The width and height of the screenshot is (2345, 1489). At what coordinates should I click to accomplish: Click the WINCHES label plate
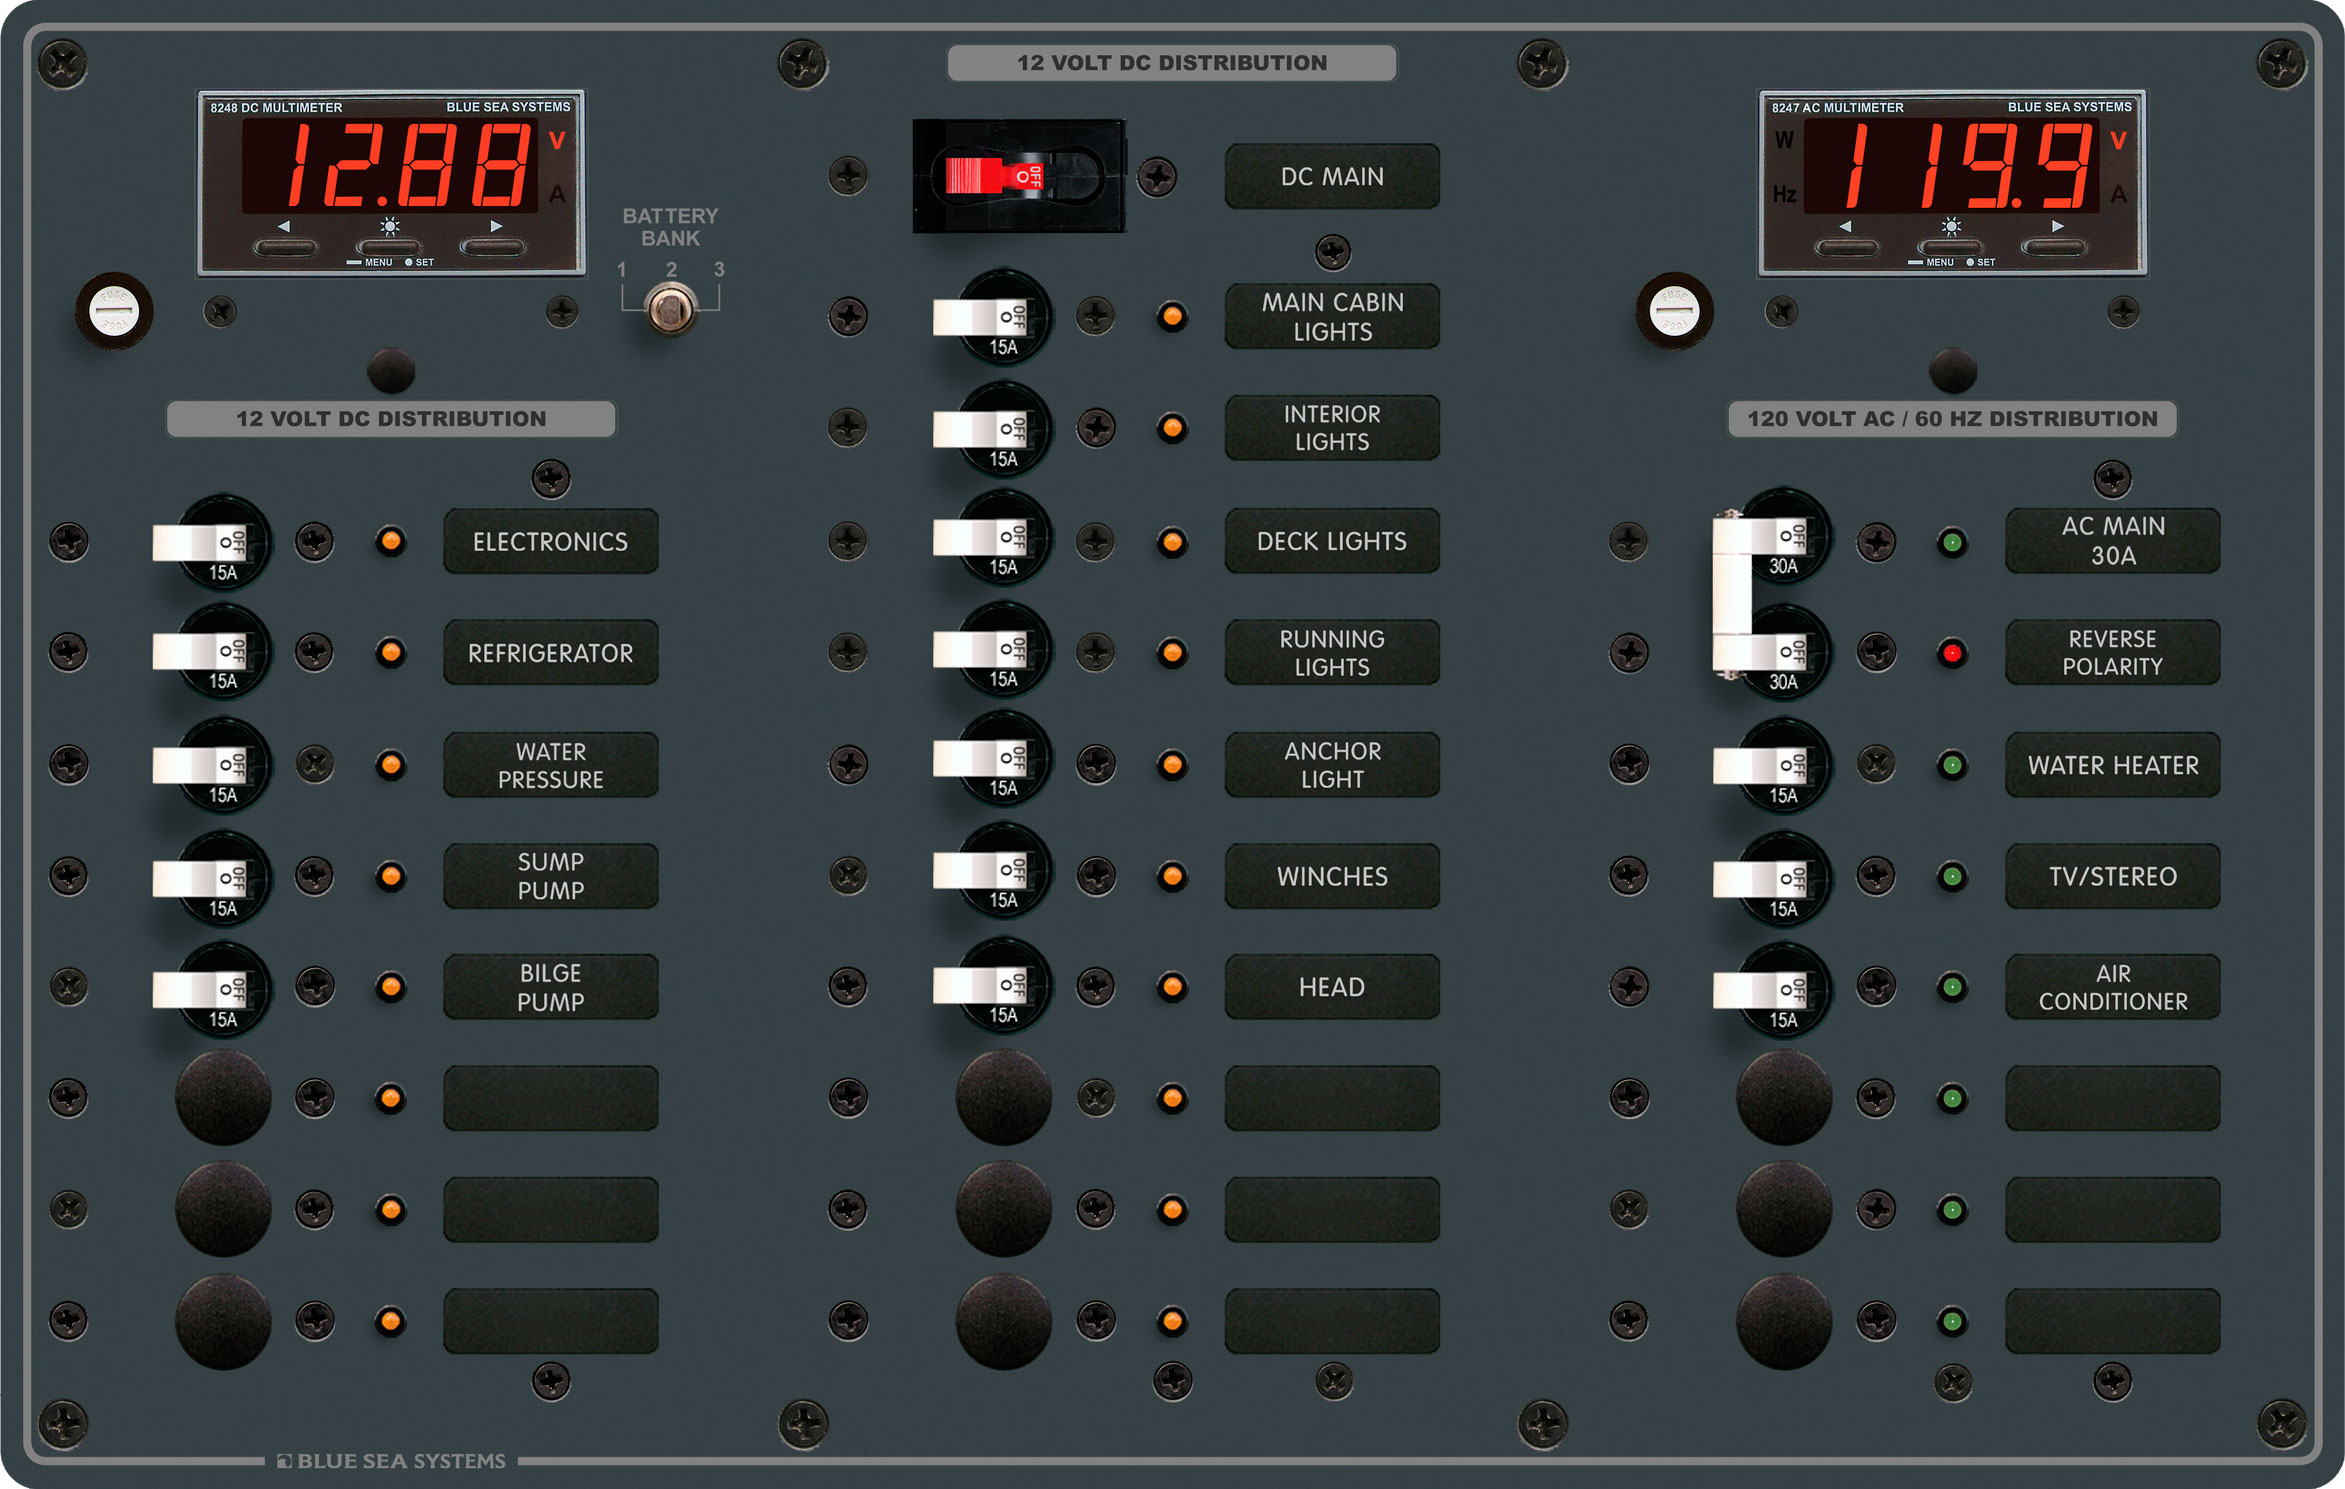pos(1332,876)
